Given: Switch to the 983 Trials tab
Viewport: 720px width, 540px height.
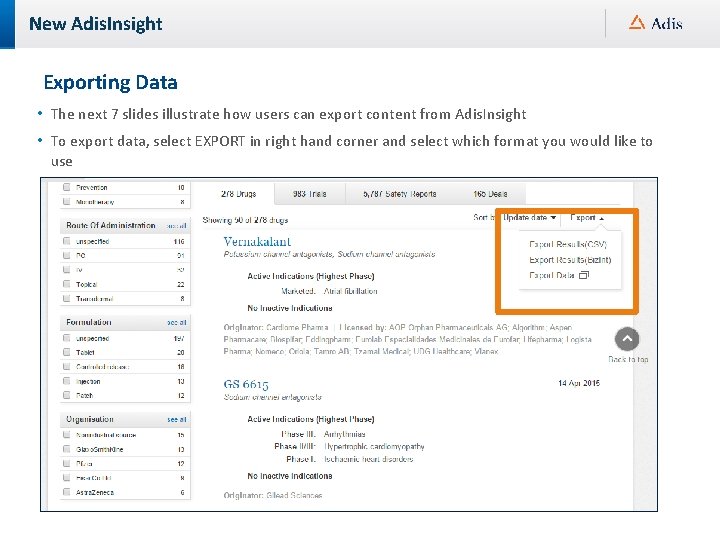Looking at the screenshot, I should click(309, 194).
